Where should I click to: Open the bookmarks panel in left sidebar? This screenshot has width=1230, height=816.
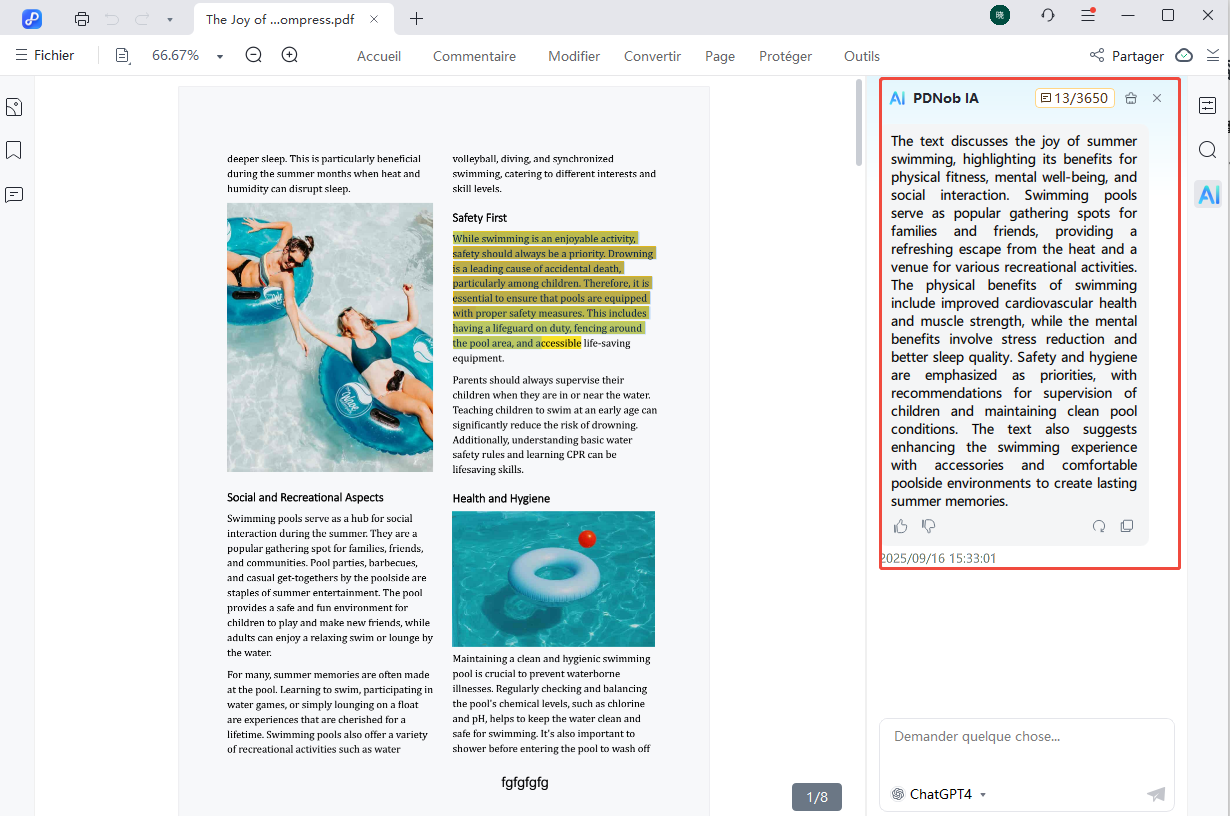[x=14, y=150]
